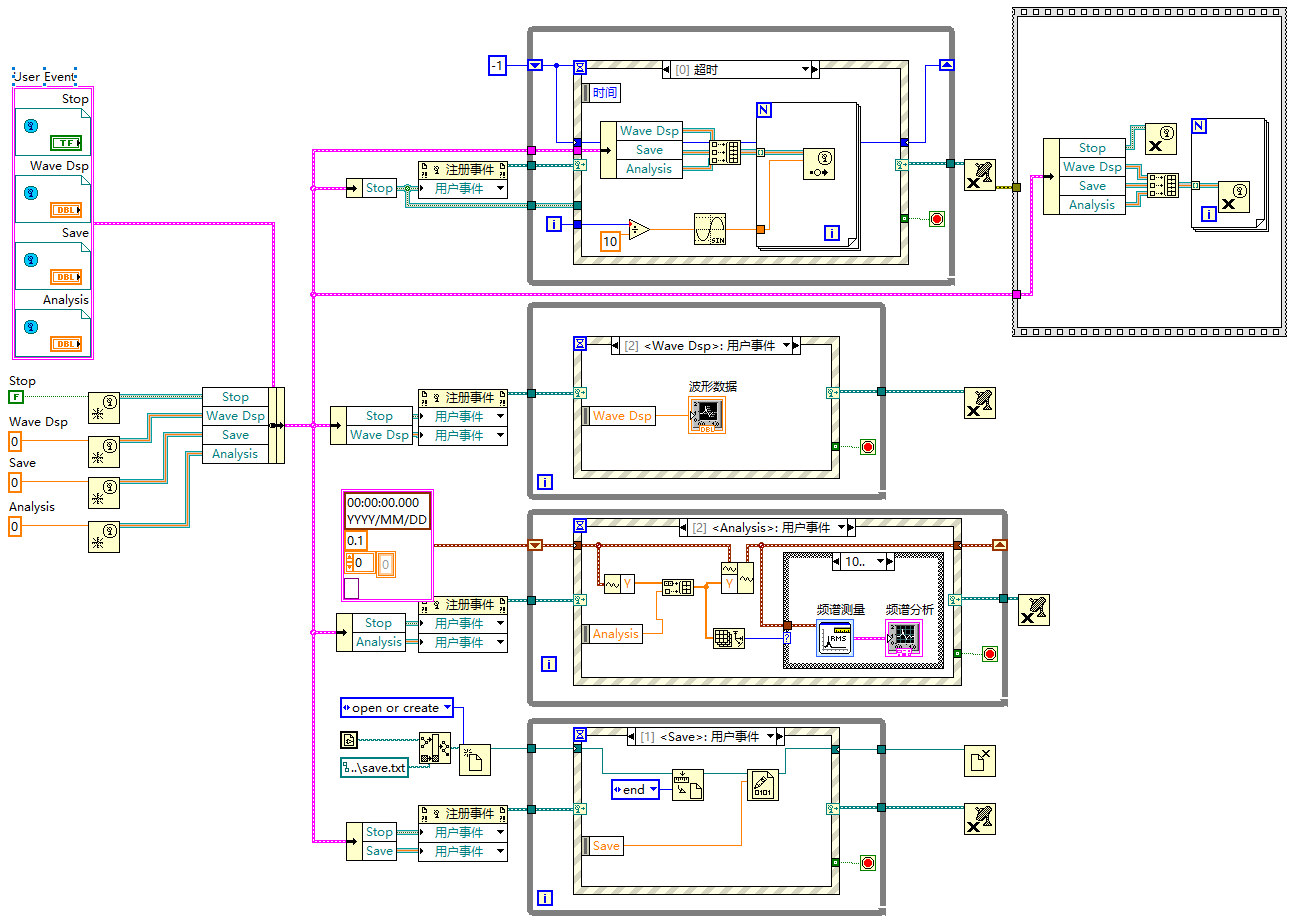
Task: Open the <Analysis> 用户事件 case selector dropdown
Action: coord(841,527)
